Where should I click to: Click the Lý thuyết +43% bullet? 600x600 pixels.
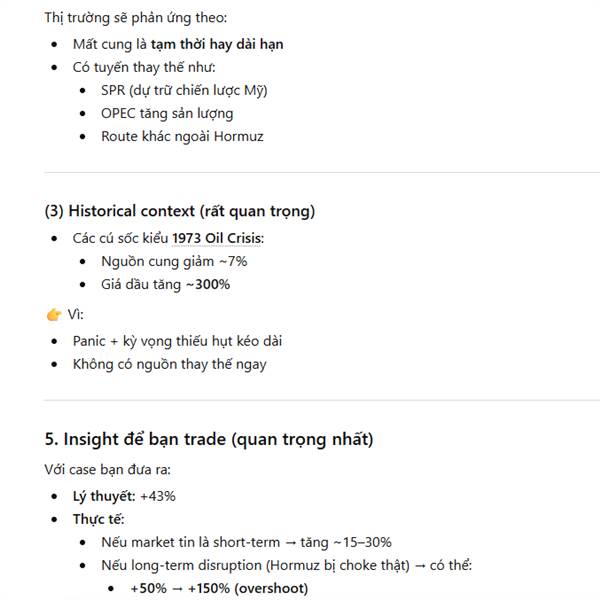click(x=124, y=495)
